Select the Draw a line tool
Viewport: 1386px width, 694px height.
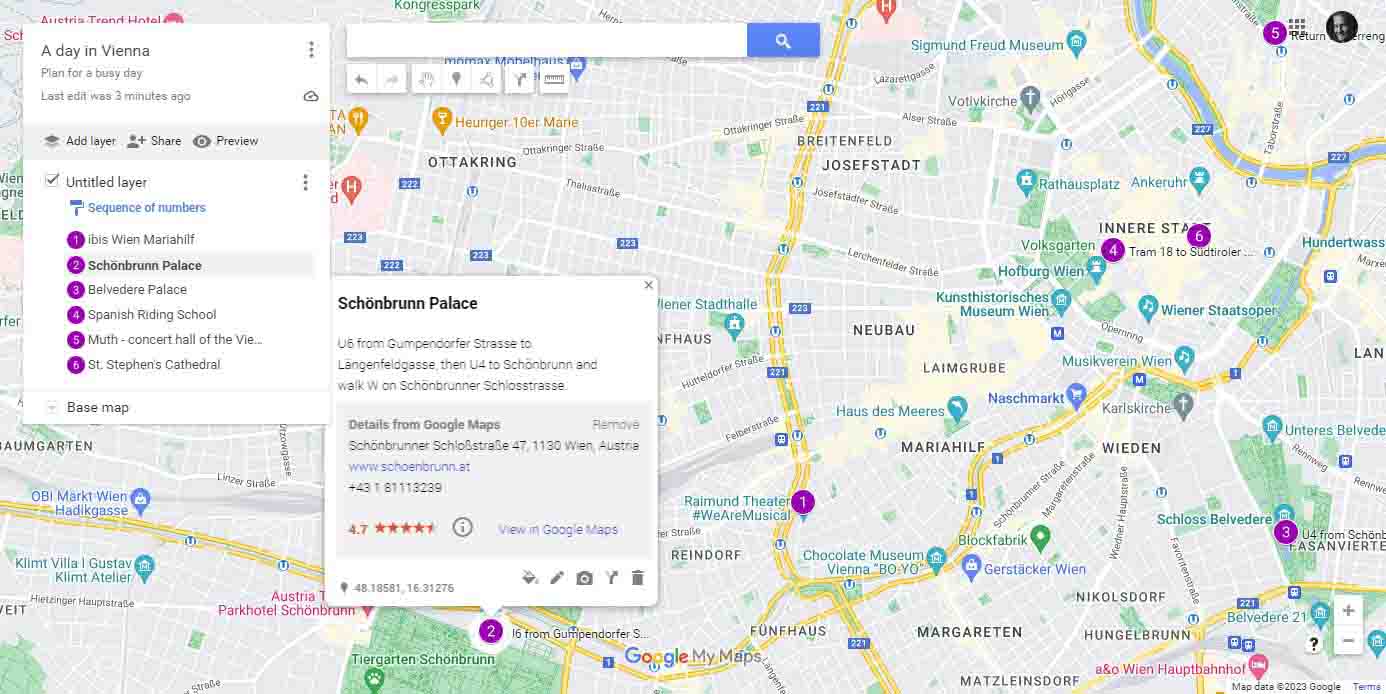coord(486,80)
